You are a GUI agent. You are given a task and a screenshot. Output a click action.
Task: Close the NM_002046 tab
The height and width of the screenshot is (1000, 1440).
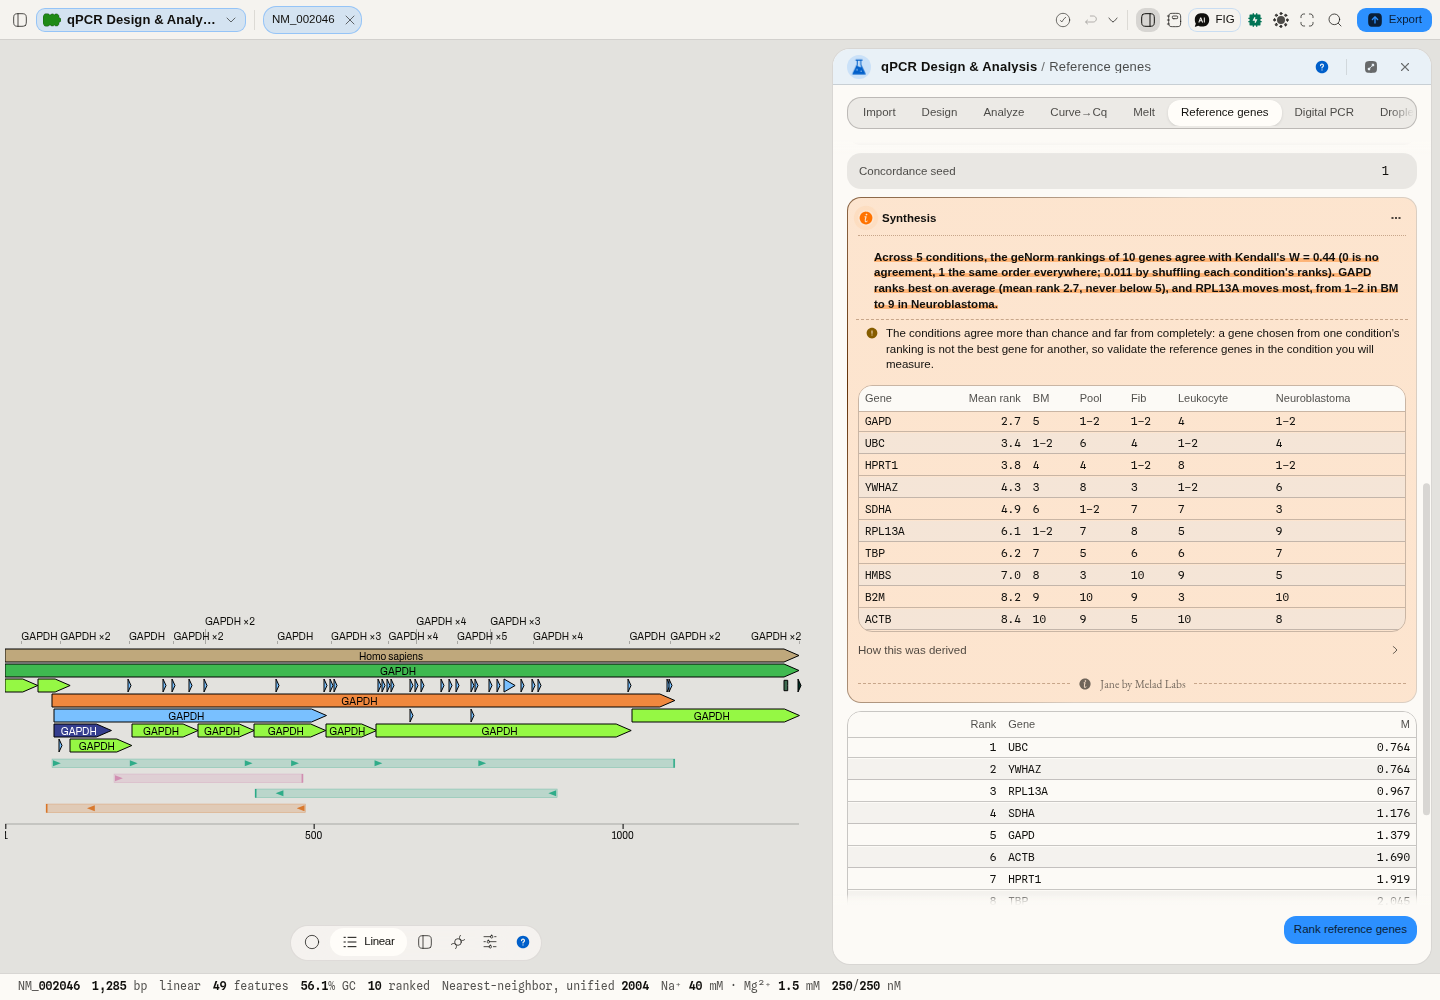click(x=350, y=20)
